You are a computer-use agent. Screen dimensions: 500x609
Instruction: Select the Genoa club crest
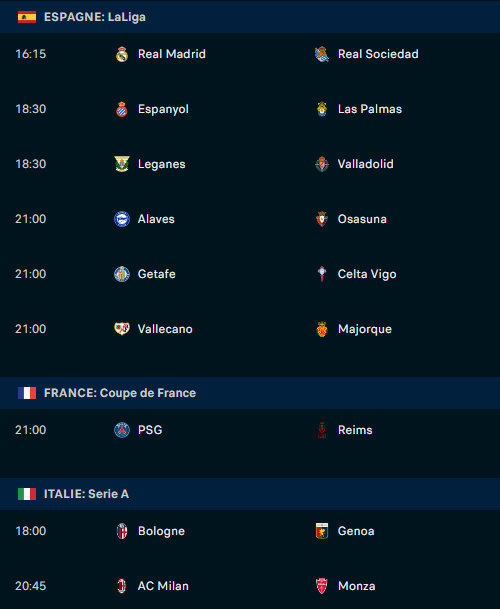pos(322,531)
